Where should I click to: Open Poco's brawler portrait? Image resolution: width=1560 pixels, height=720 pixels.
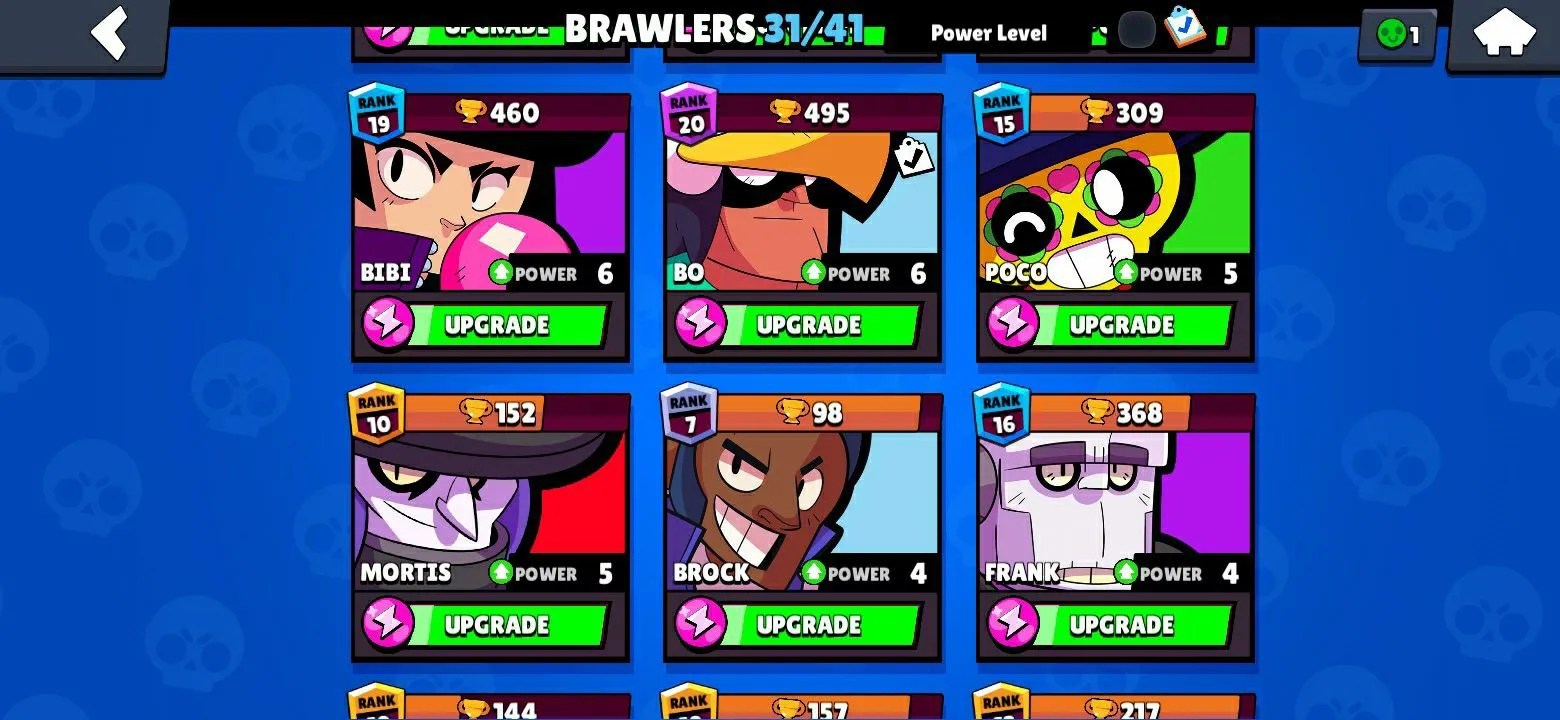[x=1115, y=211]
